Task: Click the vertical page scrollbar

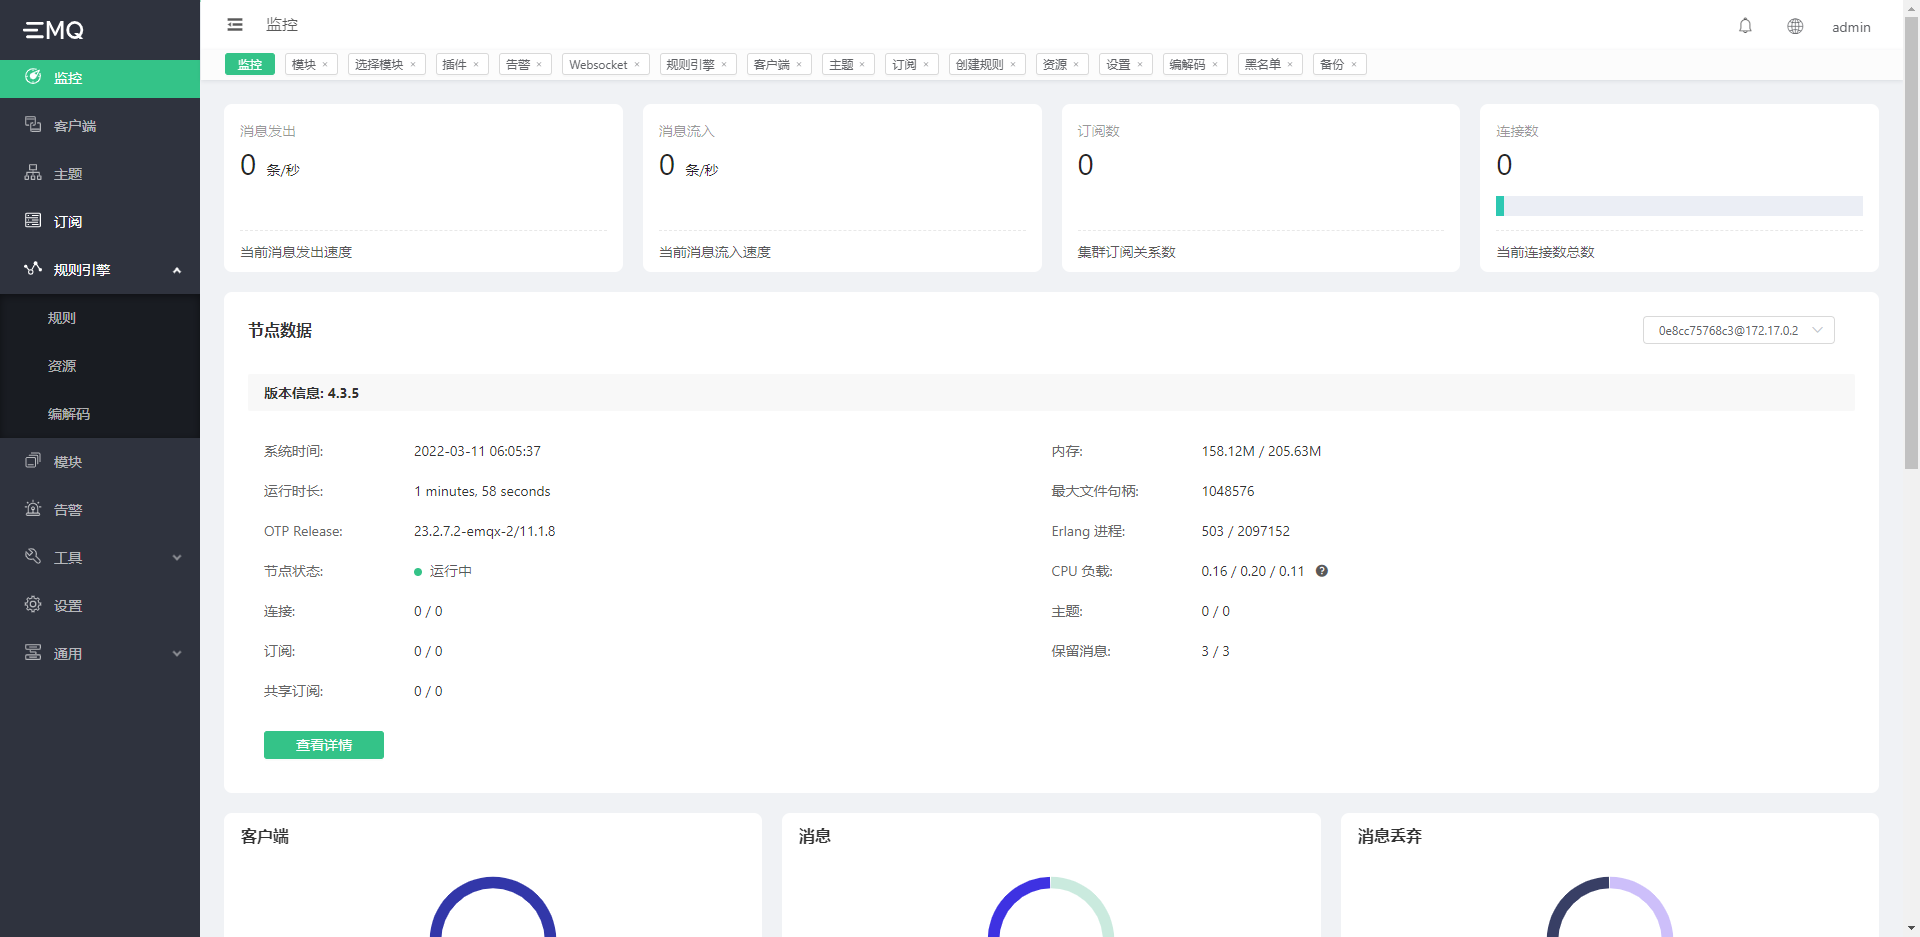Action: click(1911, 244)
